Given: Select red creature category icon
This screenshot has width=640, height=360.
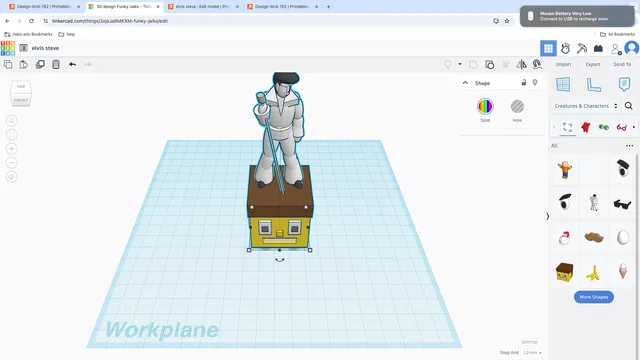Looking at the screenshot, I should (586, 127).
